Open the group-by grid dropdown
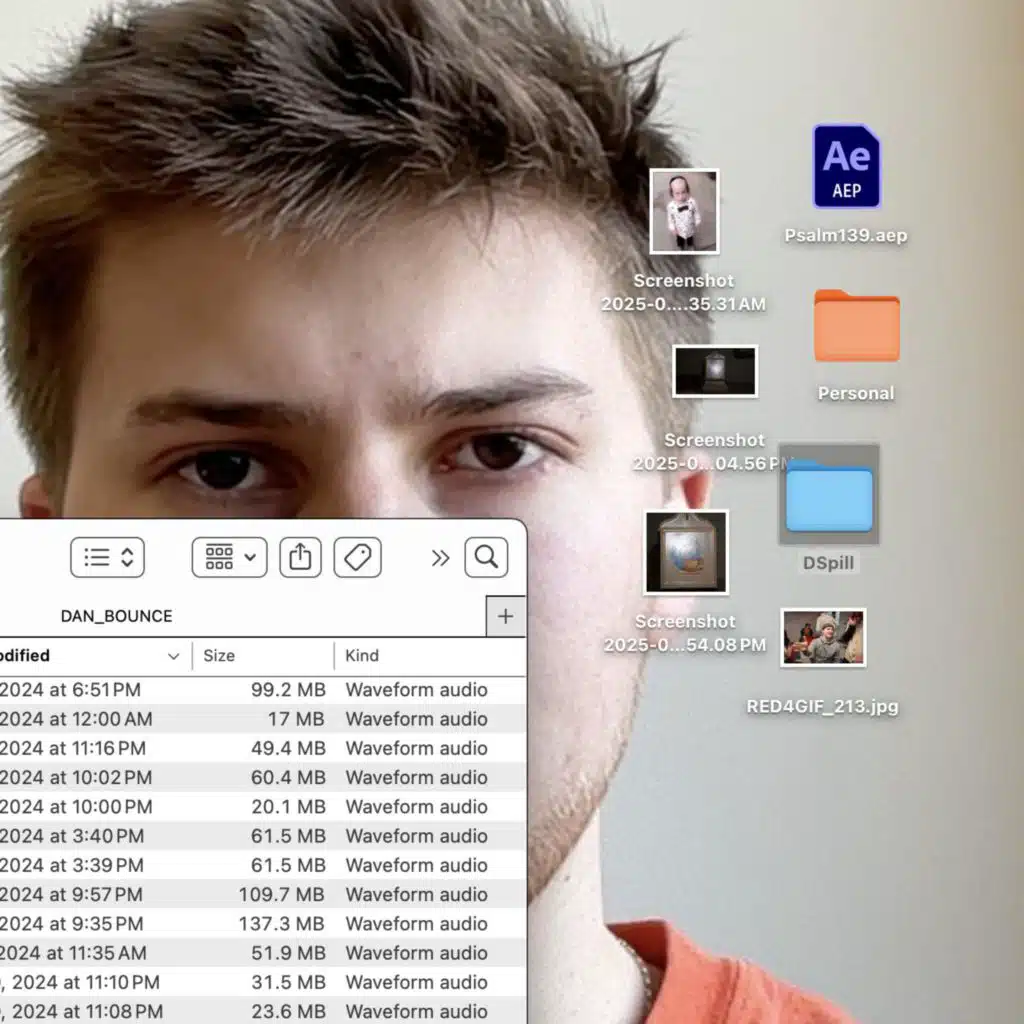 [x=229, y=558]
